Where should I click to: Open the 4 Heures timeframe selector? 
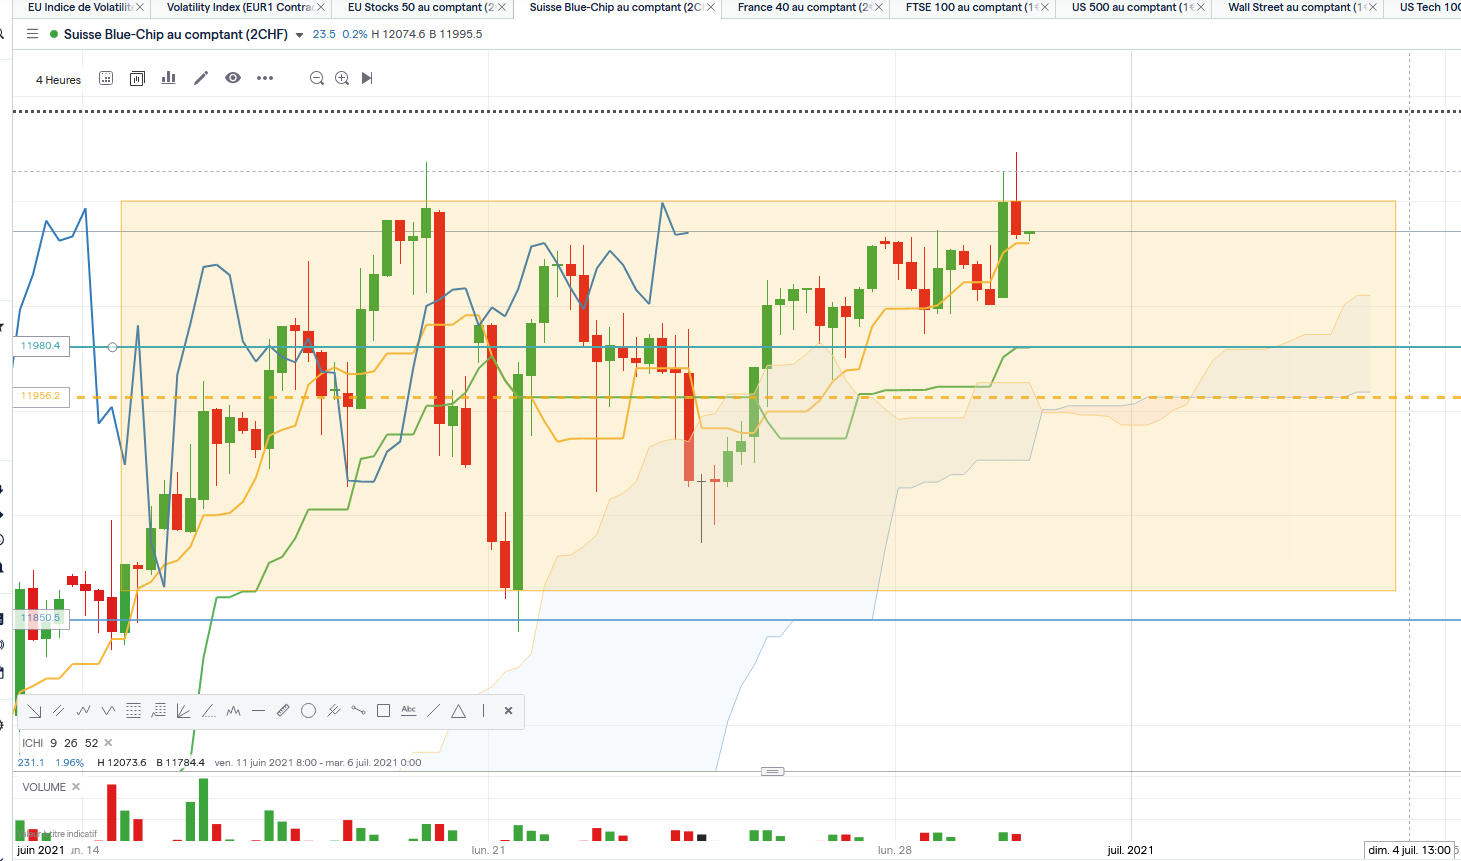pos(58,79)
